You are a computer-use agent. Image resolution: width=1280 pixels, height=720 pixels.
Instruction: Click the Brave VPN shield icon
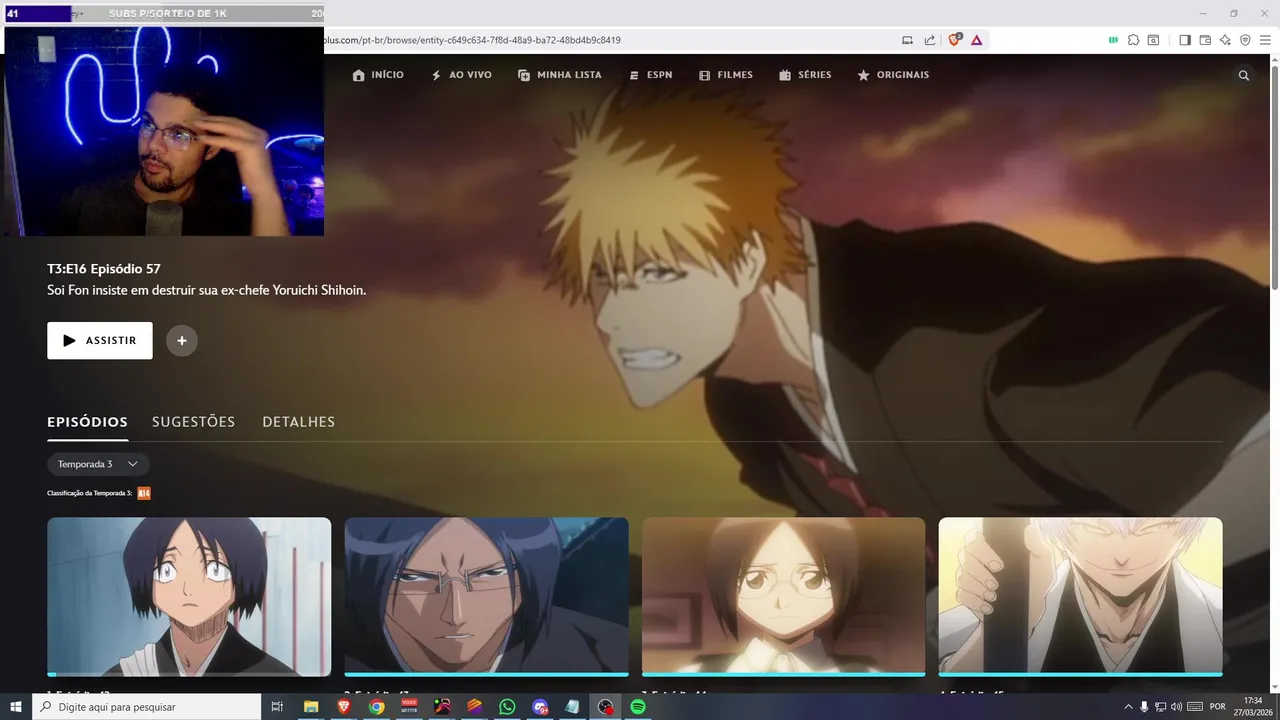click(1245, 40)
